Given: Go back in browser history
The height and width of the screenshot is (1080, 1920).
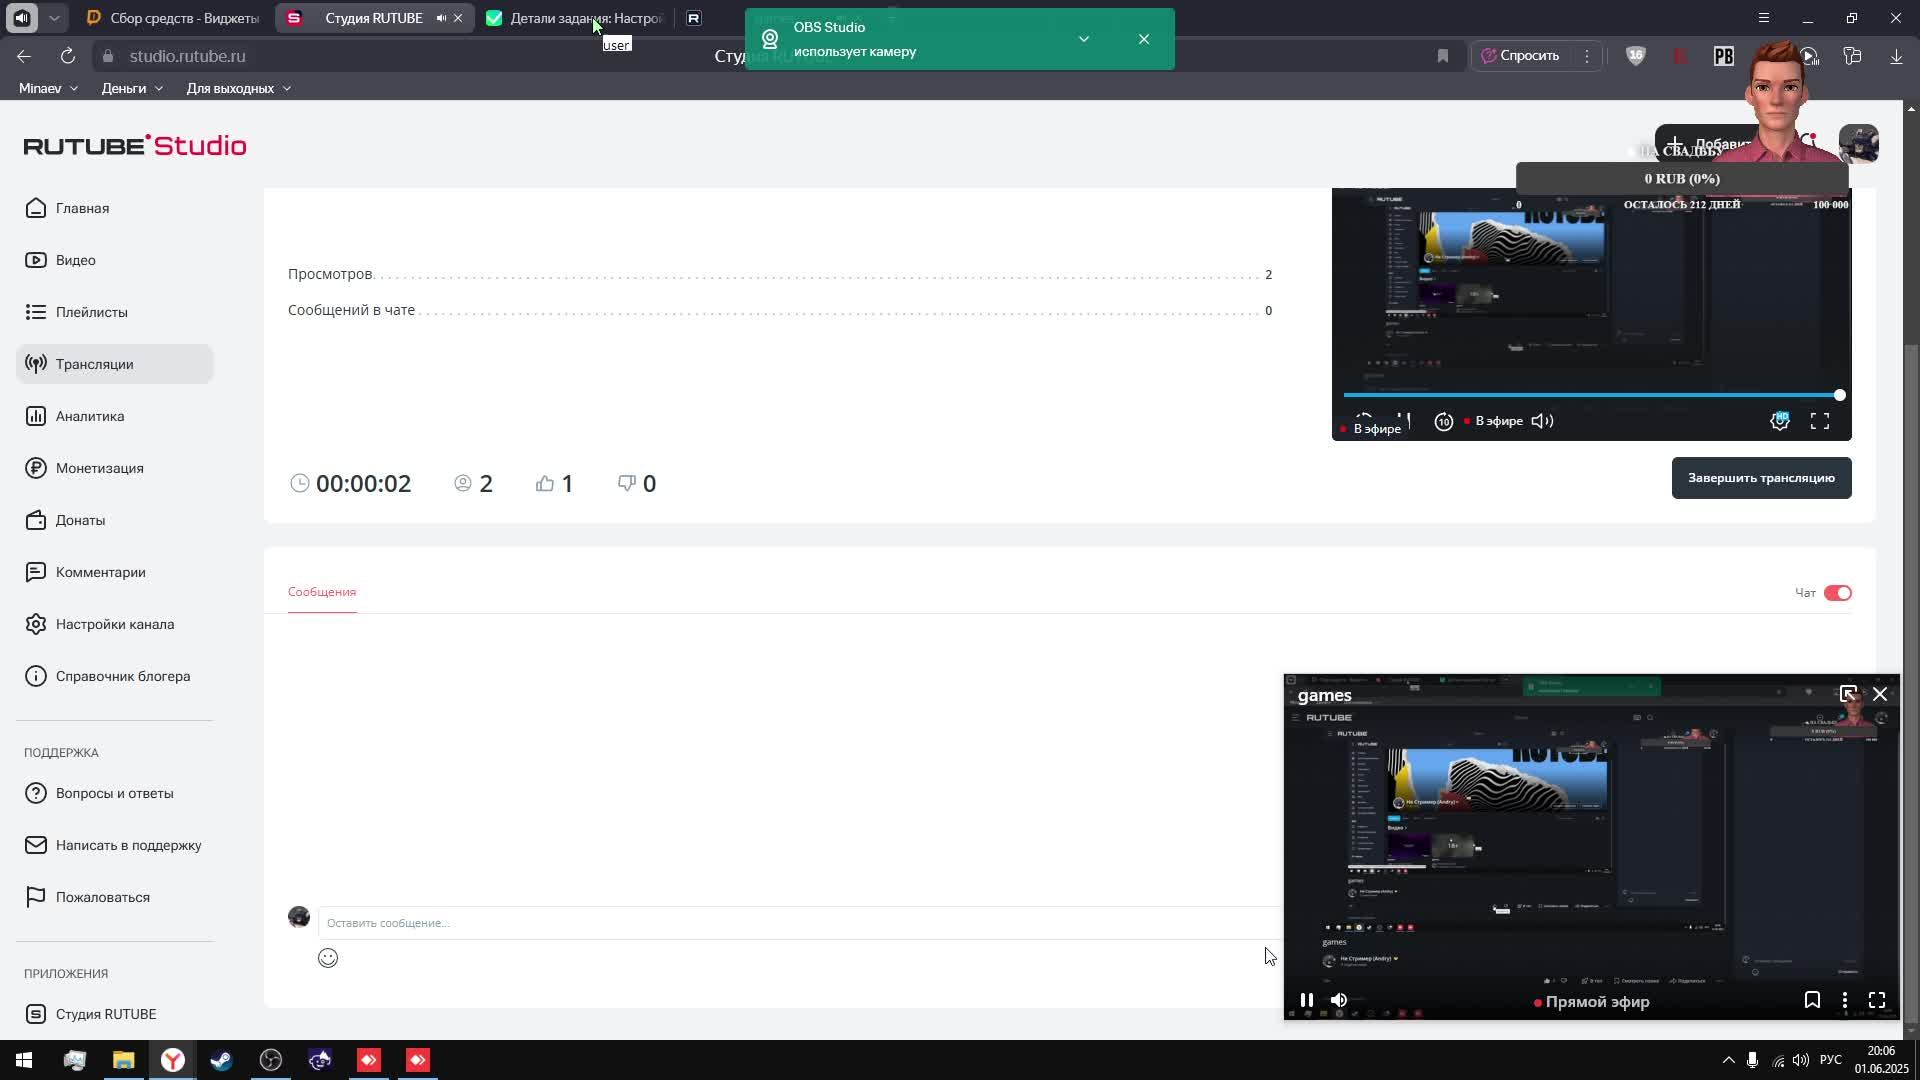Looking at the screenshot, I should 24,56.
